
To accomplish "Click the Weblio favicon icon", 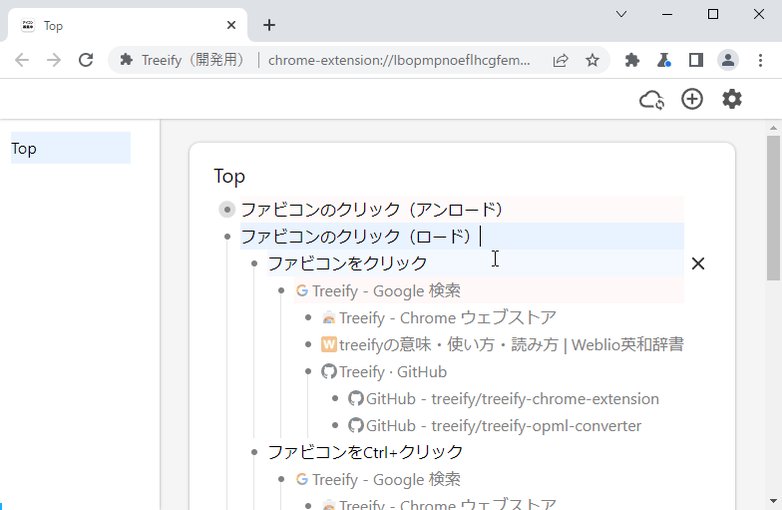I will (x=329, y=344).
